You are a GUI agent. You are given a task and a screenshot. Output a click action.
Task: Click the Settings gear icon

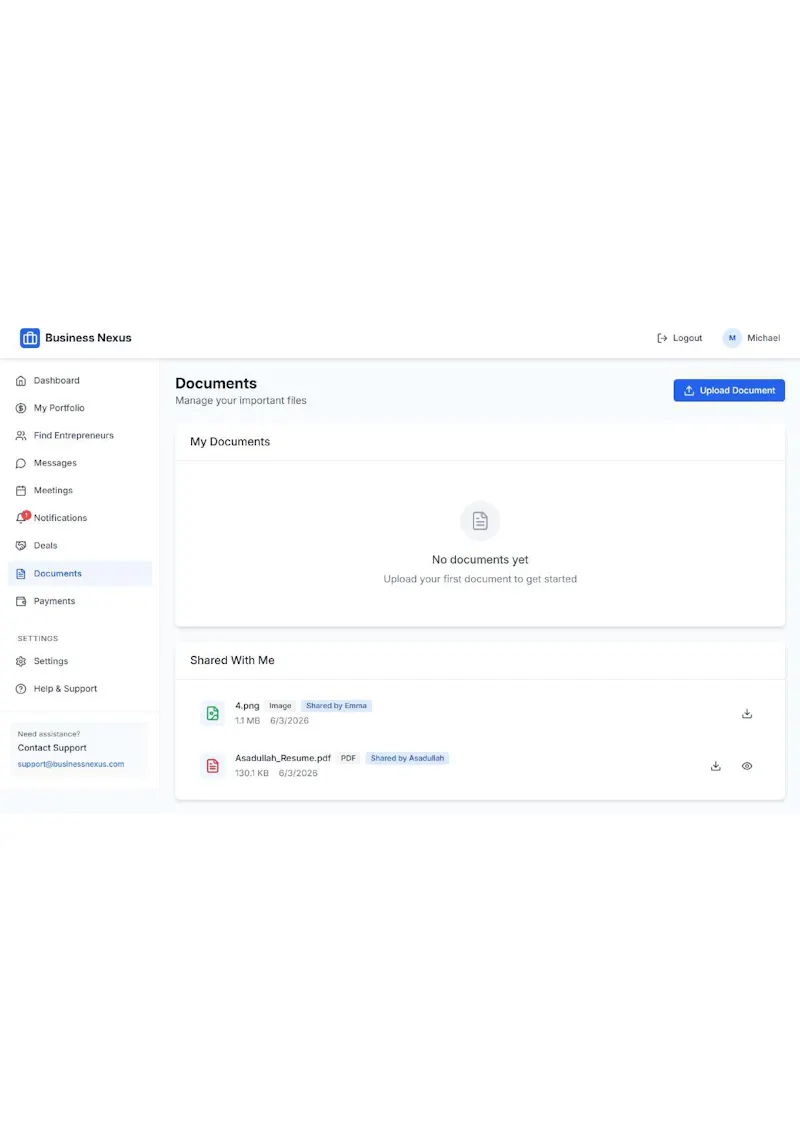(x=21, y=661)
